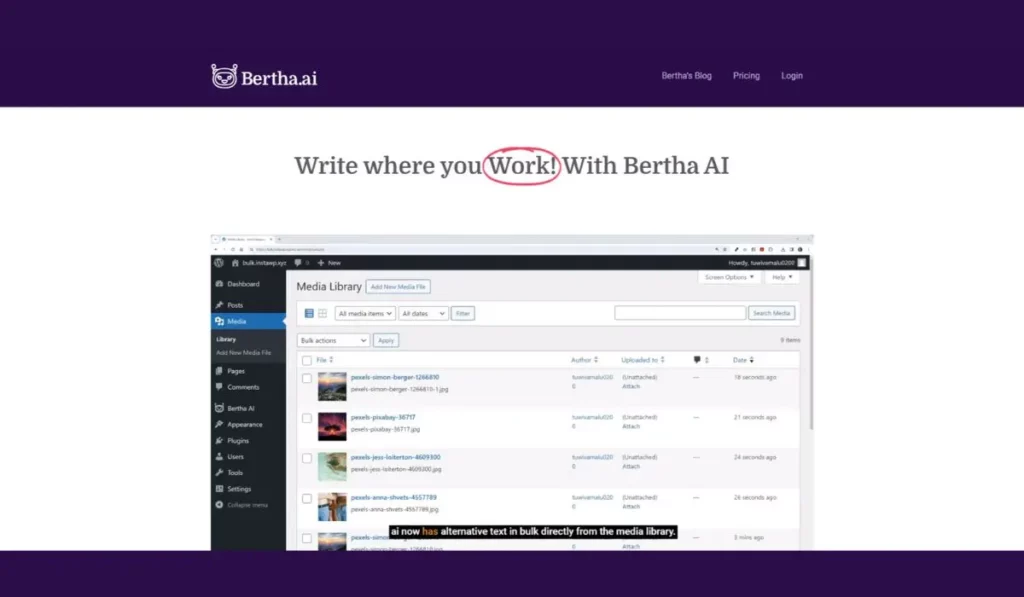Click the Filter button

pos(462,314)
